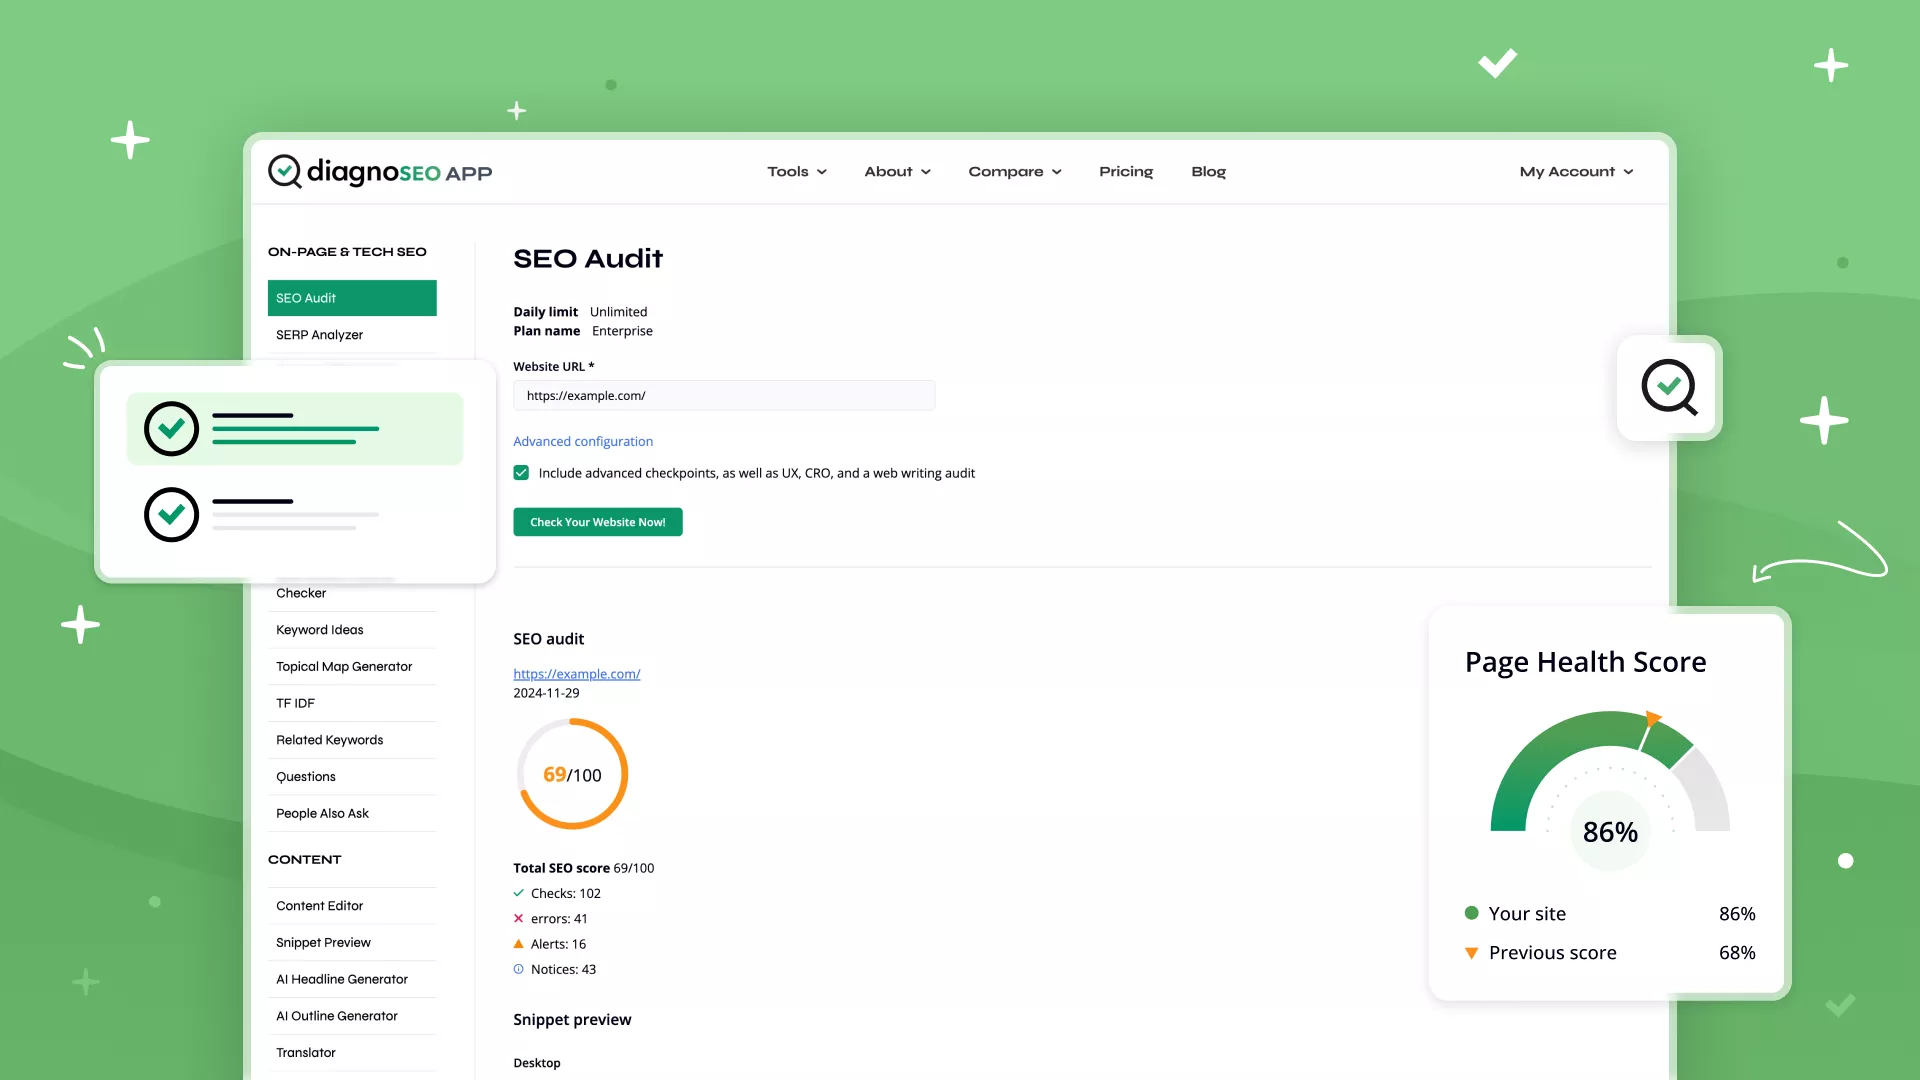Click the 69/100 circular score gauge
The height and width of the screenshot is (1080, 1920).
[572, 774]
